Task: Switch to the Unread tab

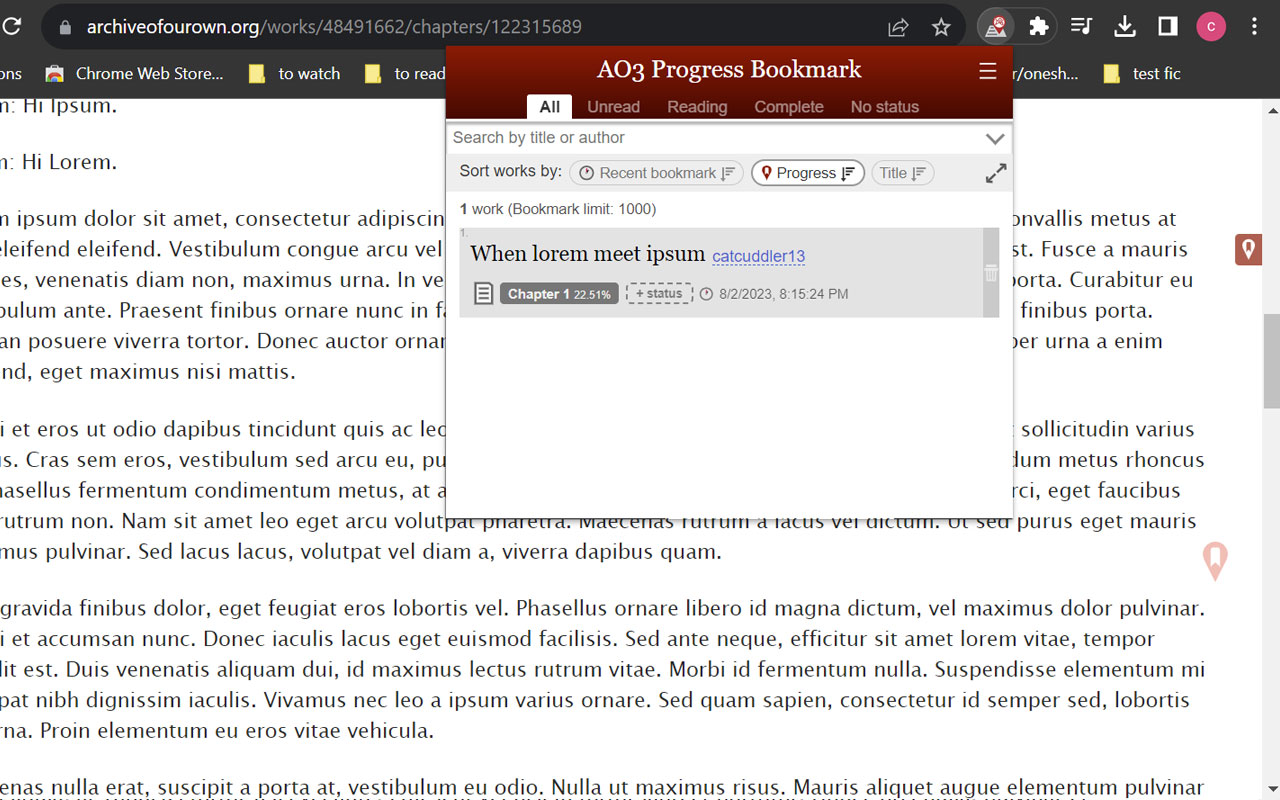Action: (x=613, y=106)
